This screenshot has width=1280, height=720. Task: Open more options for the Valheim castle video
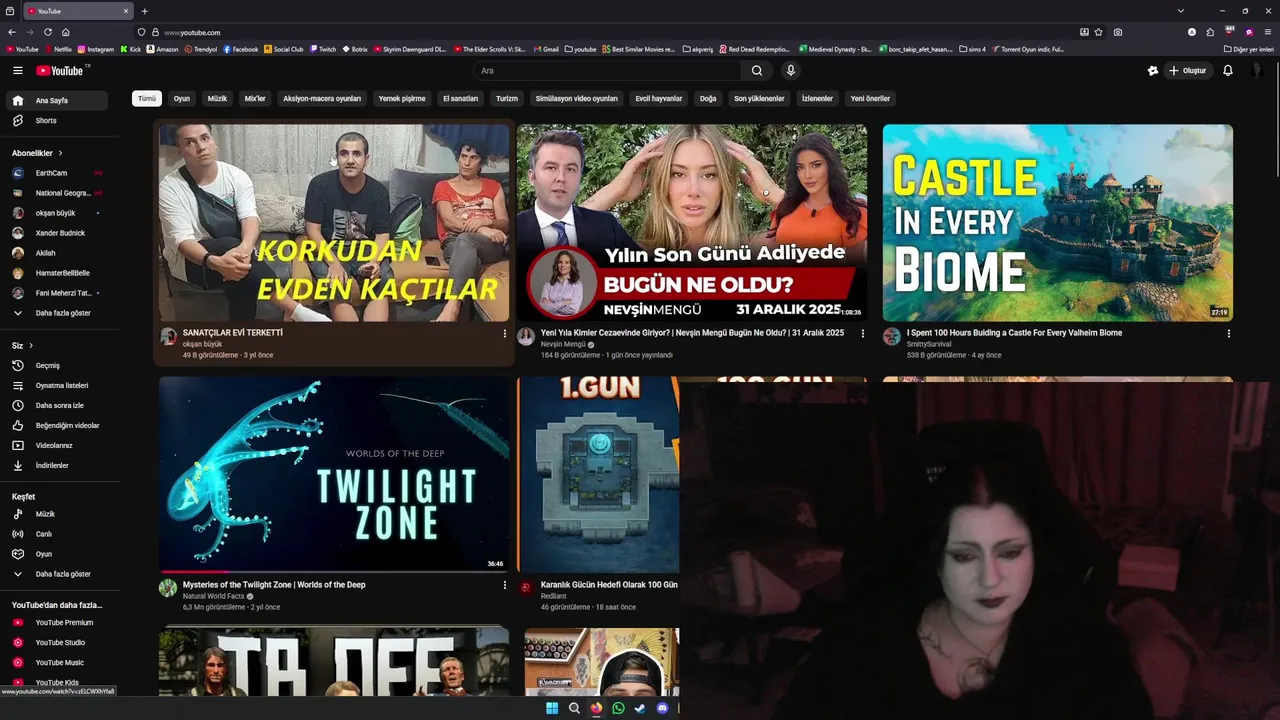pyautogui.click(x=1228, y=334)
